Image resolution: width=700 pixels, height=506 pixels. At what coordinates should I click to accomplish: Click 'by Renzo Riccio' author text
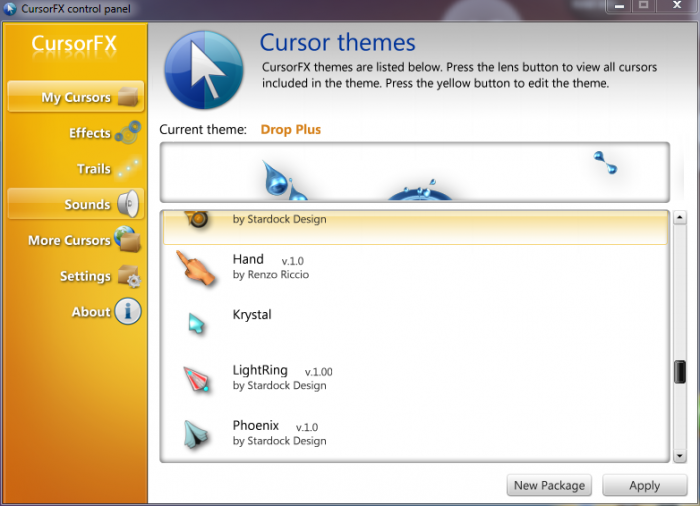click(271, 275)
